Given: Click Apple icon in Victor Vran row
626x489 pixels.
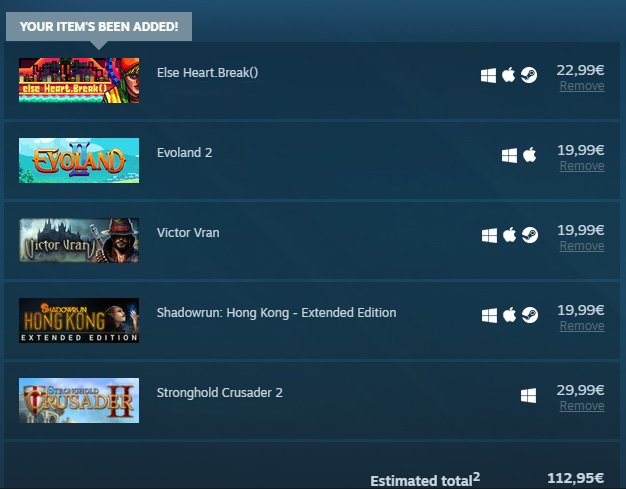Looking at the screenshot, I should pos(509,235).
